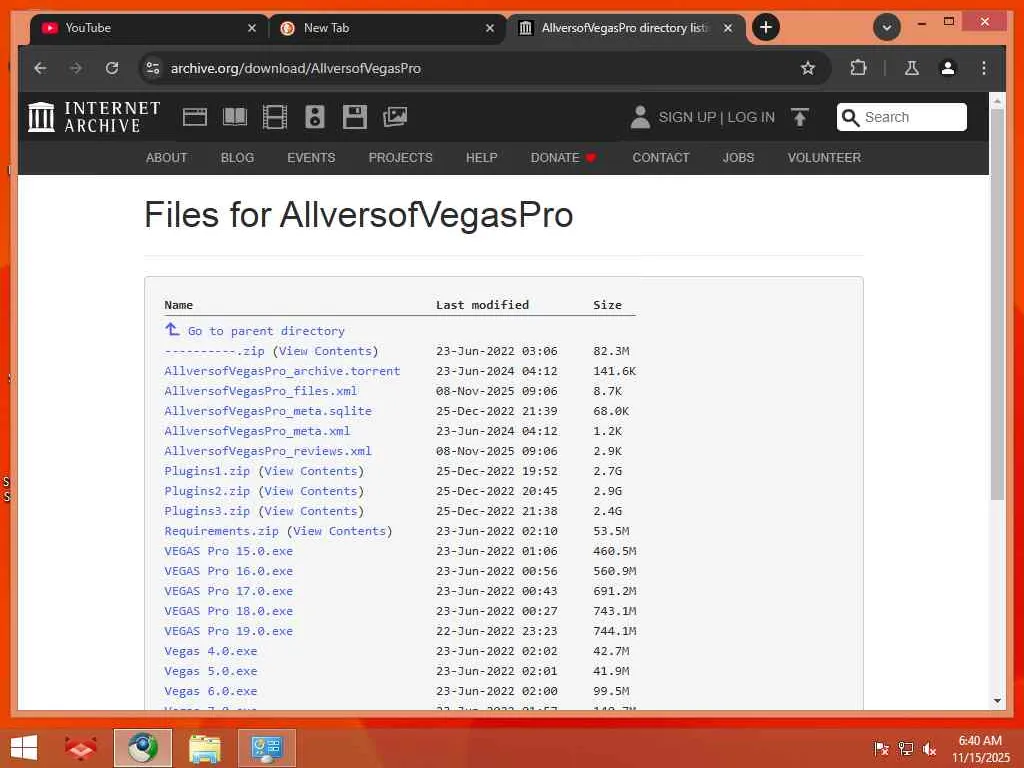The image size is (1024, 768).
Task: Open AllversofVegasPro_reviews.xml link
Action: (268, 451)
